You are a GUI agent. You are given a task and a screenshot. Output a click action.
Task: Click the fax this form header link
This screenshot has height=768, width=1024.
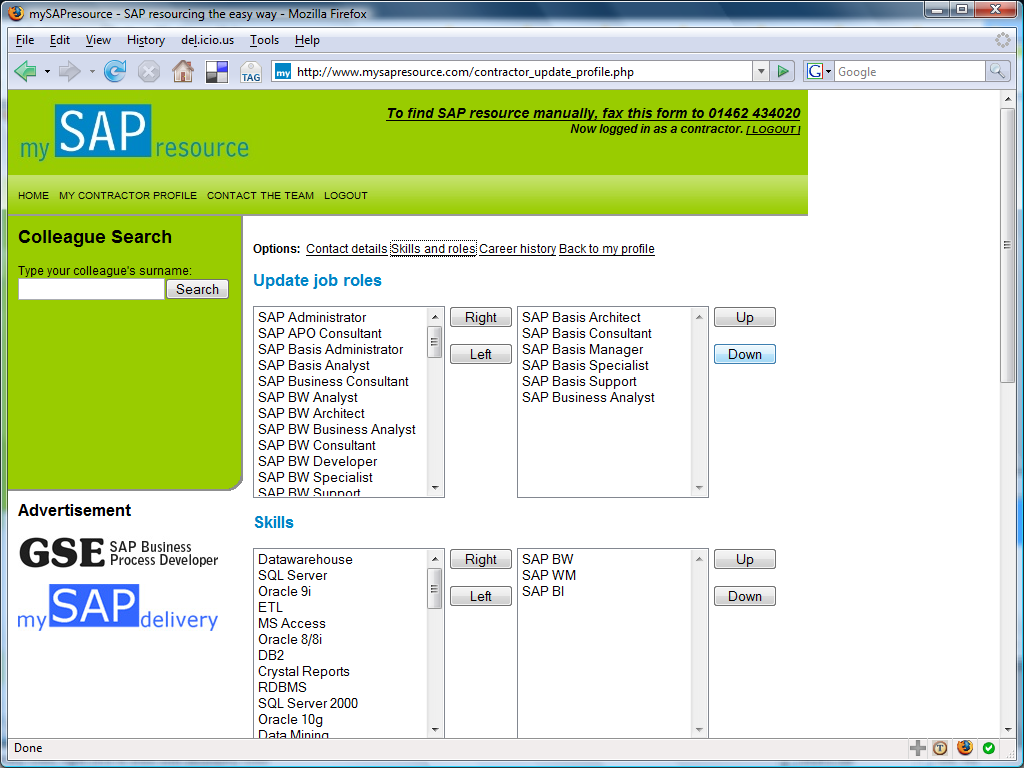coord(593,113)
